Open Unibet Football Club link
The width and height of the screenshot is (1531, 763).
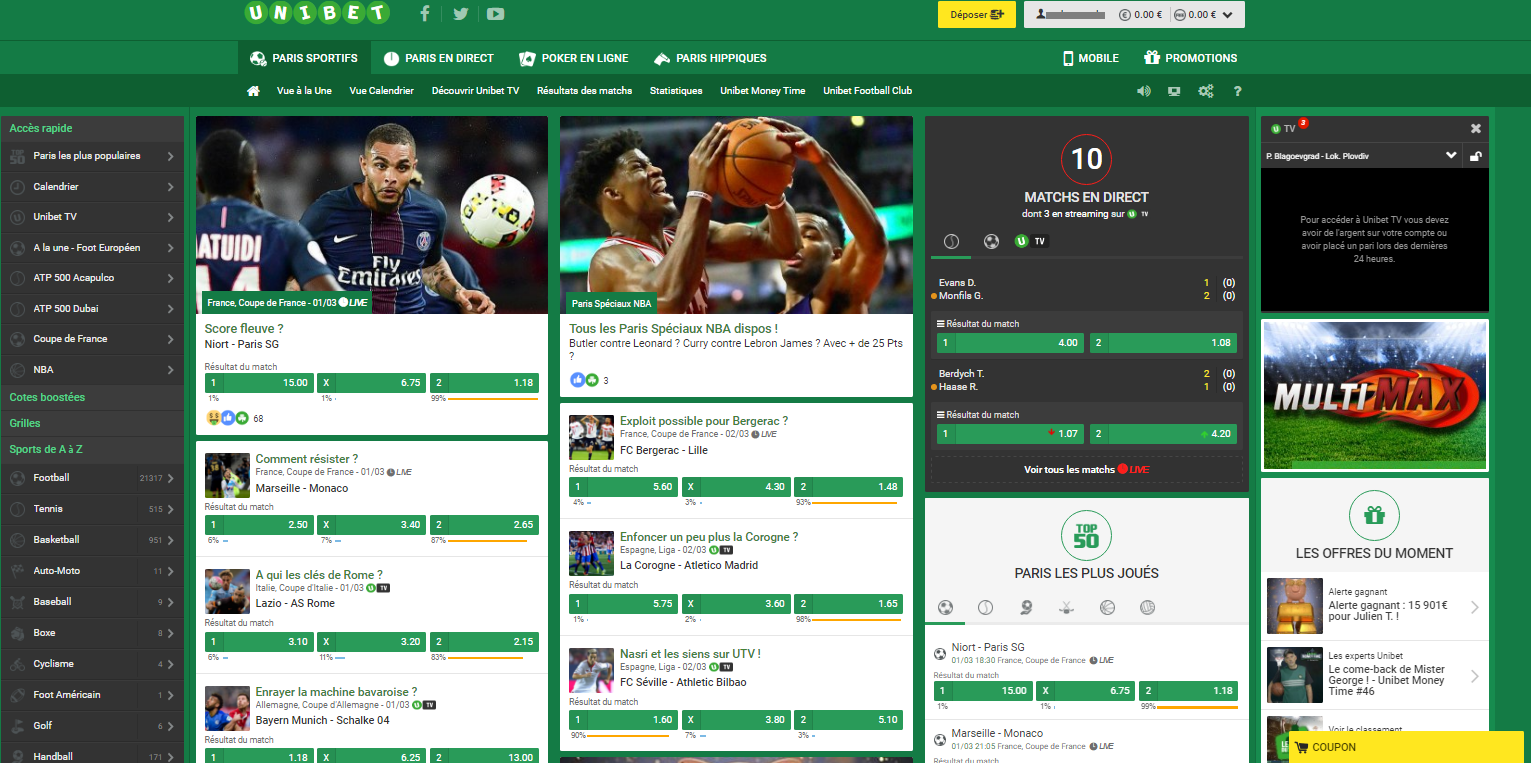point(867,91)
